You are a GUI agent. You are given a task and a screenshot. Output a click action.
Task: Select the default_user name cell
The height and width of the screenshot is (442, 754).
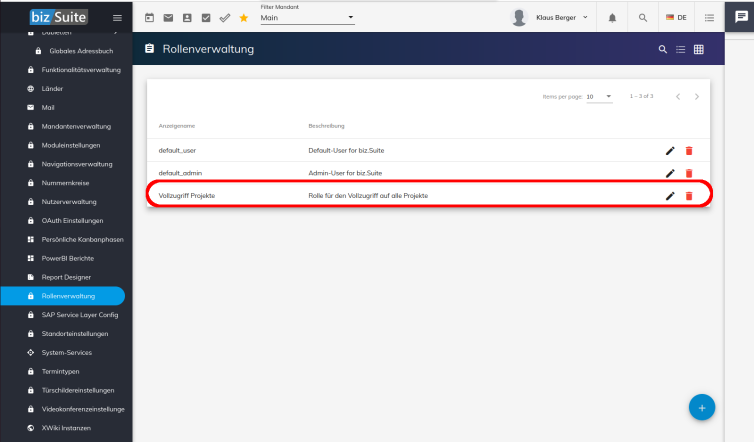pyautogui.click(x=177, y=151)
